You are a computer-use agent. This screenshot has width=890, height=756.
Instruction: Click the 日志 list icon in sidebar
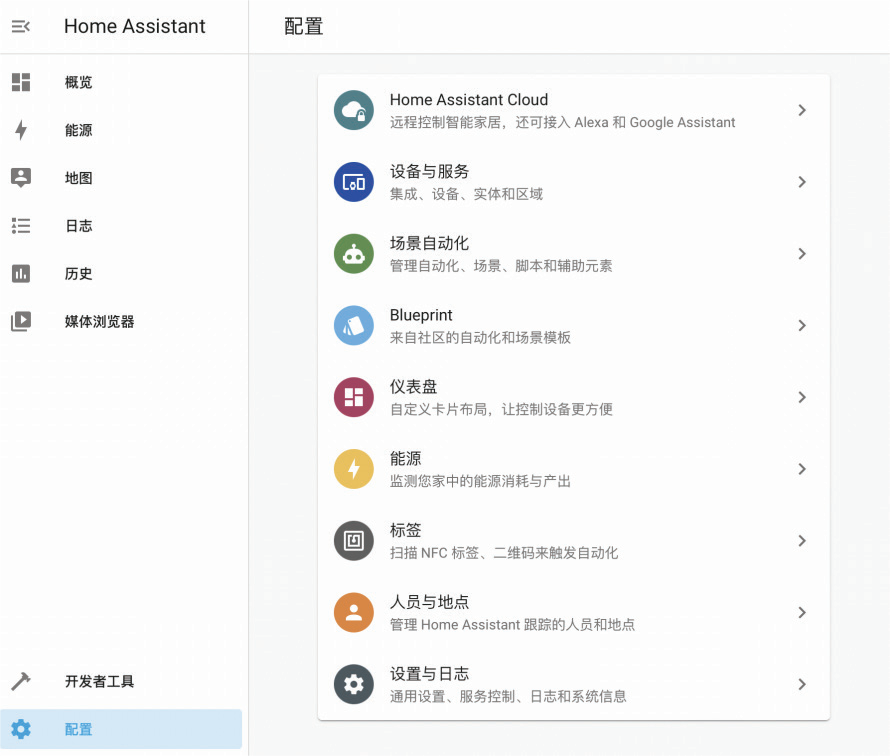21,226
